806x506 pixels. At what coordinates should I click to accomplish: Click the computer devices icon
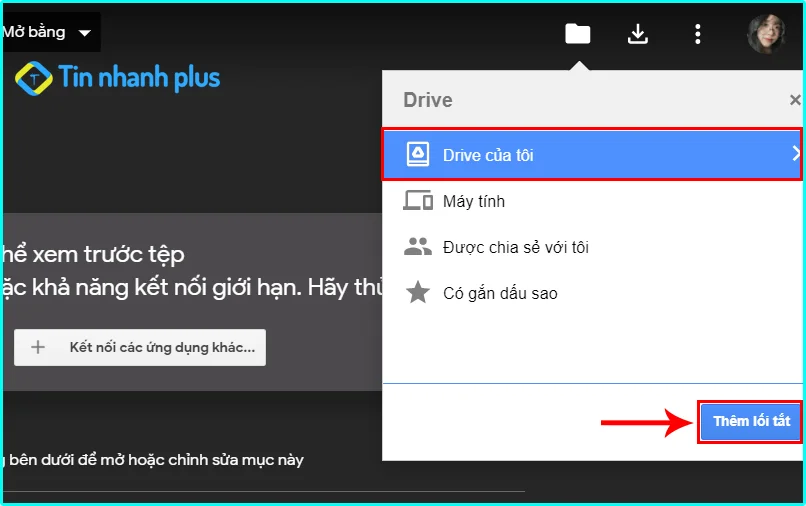pyautogui.click(x=418, y=201)
